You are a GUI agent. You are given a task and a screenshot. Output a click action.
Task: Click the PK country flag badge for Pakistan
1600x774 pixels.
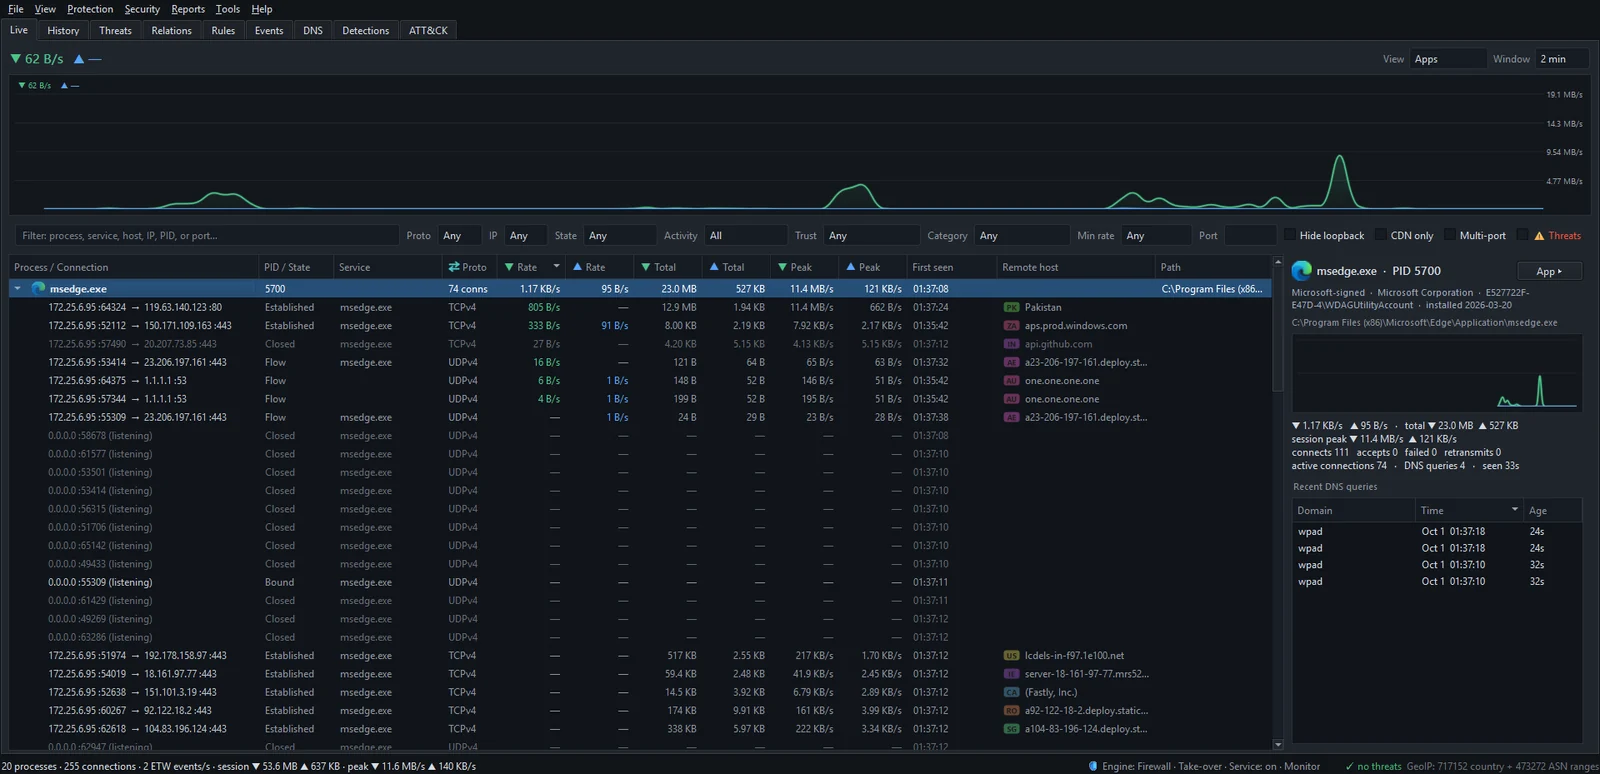[1011, 307]
